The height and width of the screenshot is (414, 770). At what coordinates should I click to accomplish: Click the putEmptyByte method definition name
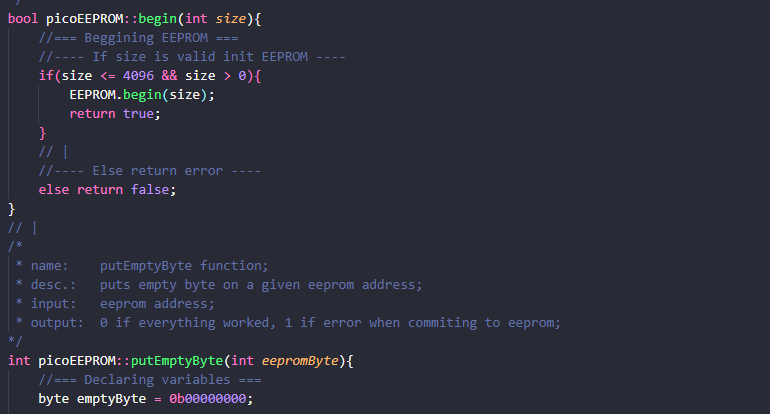coord(177,361)
